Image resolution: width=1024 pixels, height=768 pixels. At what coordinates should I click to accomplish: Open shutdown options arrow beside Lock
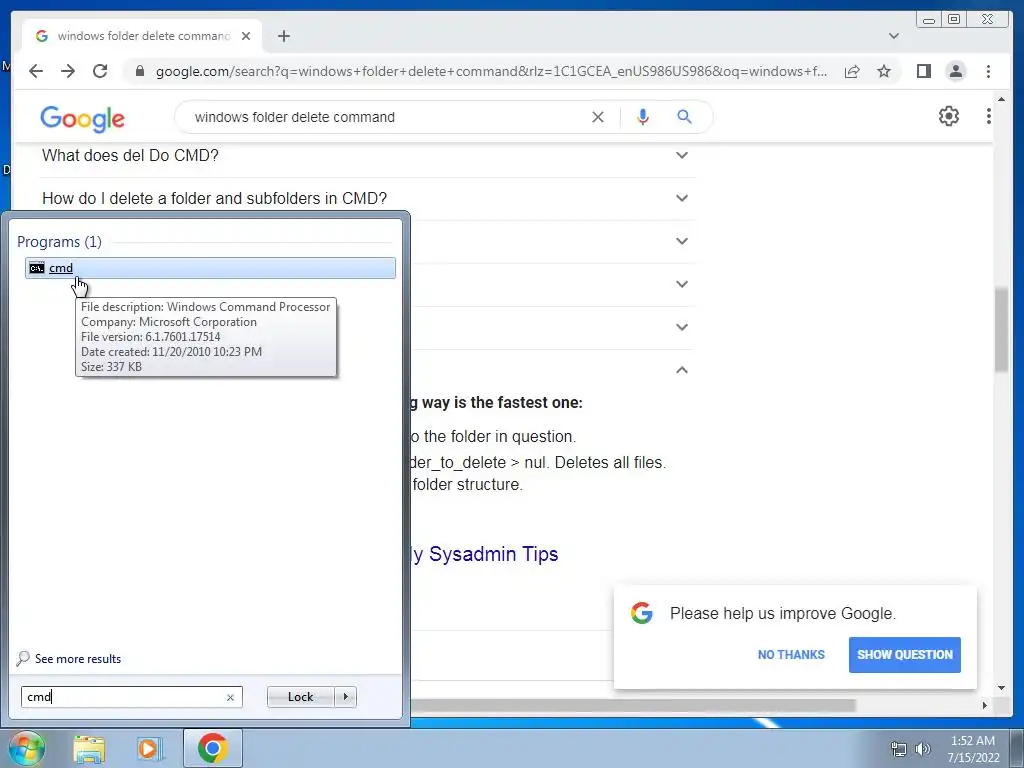tap(345, 697)
